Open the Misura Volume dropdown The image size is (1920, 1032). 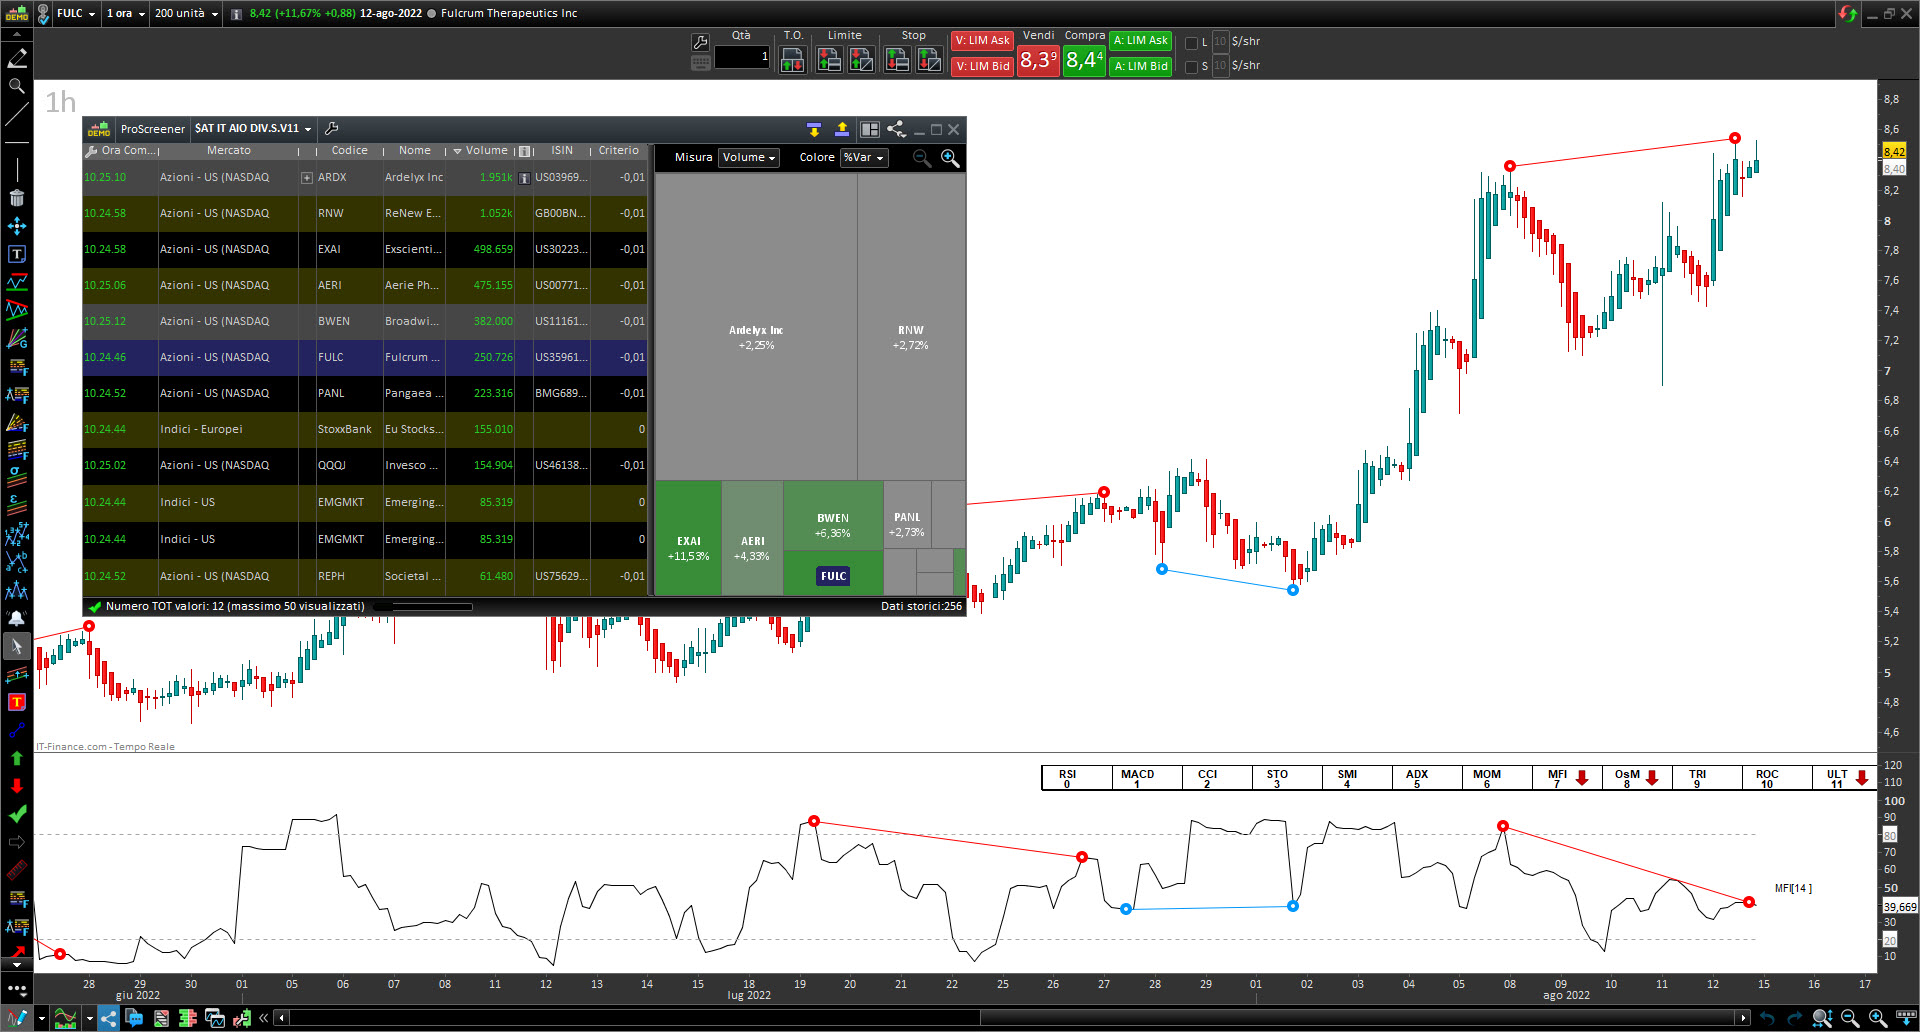749,158
